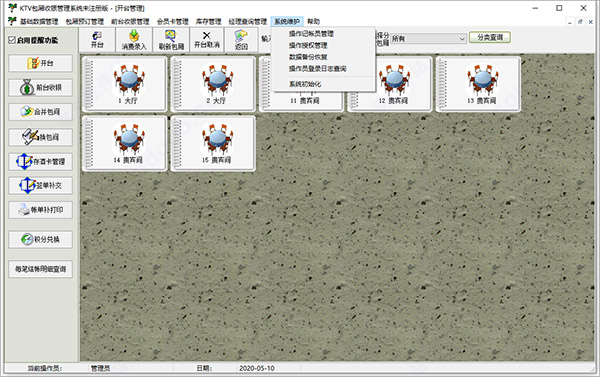Click the 分类查询 button
Viewport: 600px width, 377px height.
point(490,38)
